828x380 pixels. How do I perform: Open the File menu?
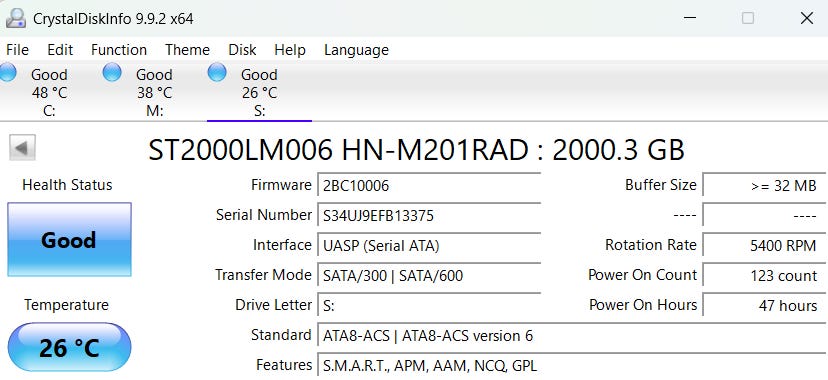tap(17, 50)
